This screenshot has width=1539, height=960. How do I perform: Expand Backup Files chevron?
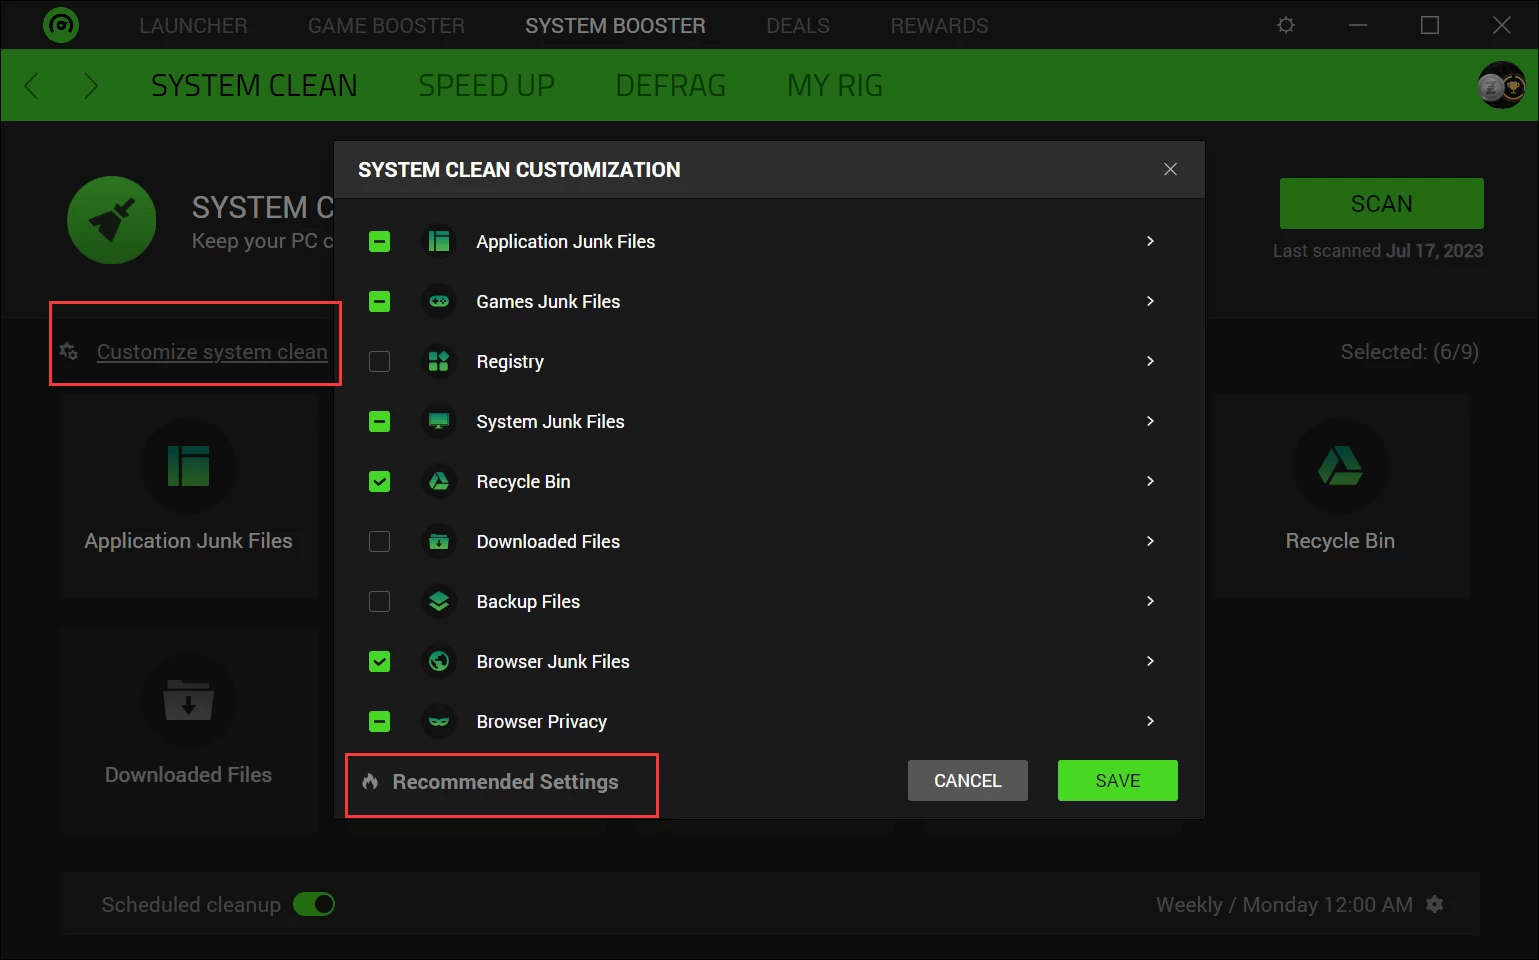pyautogui.click(x=1150, y=601)
